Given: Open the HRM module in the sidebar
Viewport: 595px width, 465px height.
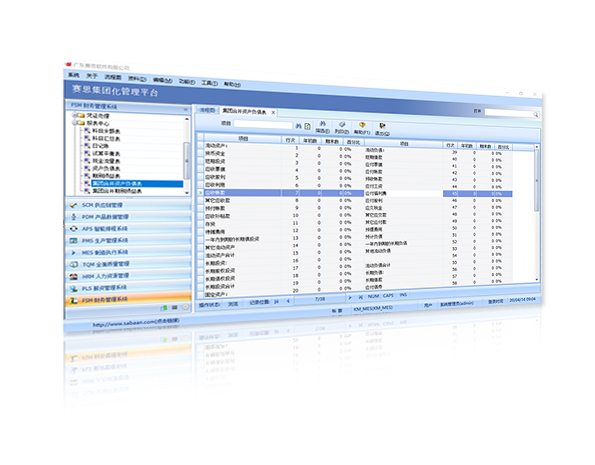Looking at the screenshot, I should point(128,276).
